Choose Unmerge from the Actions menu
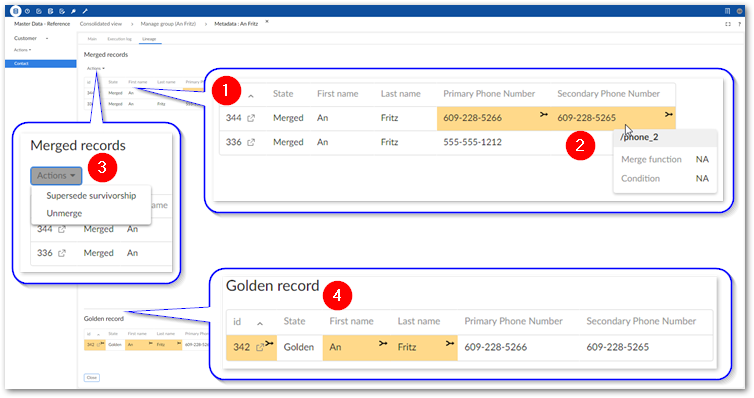754x398 pixels. coord(64,213)
